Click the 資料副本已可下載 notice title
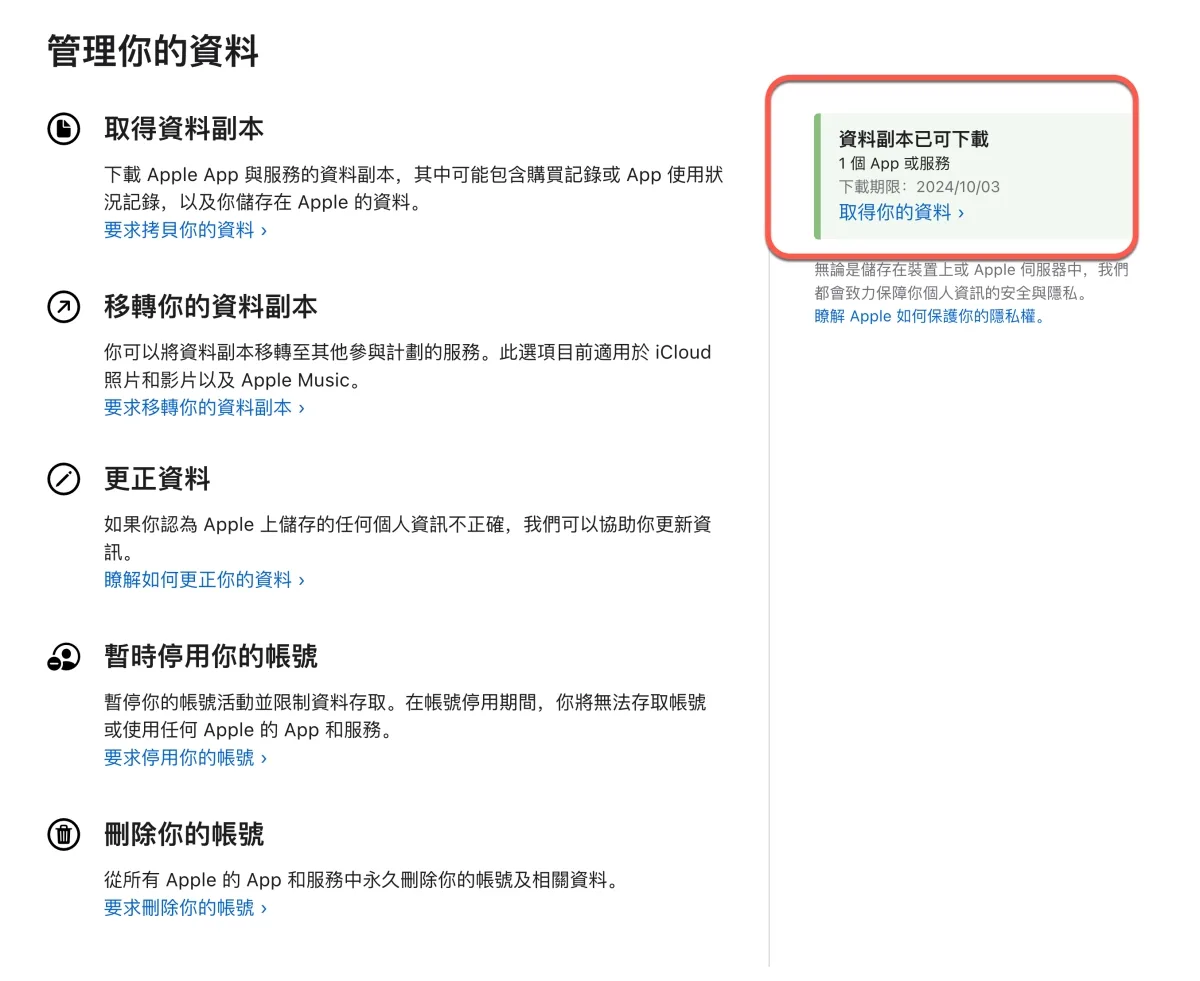This screenshot has width=1200, height=981. click(913, 139)
